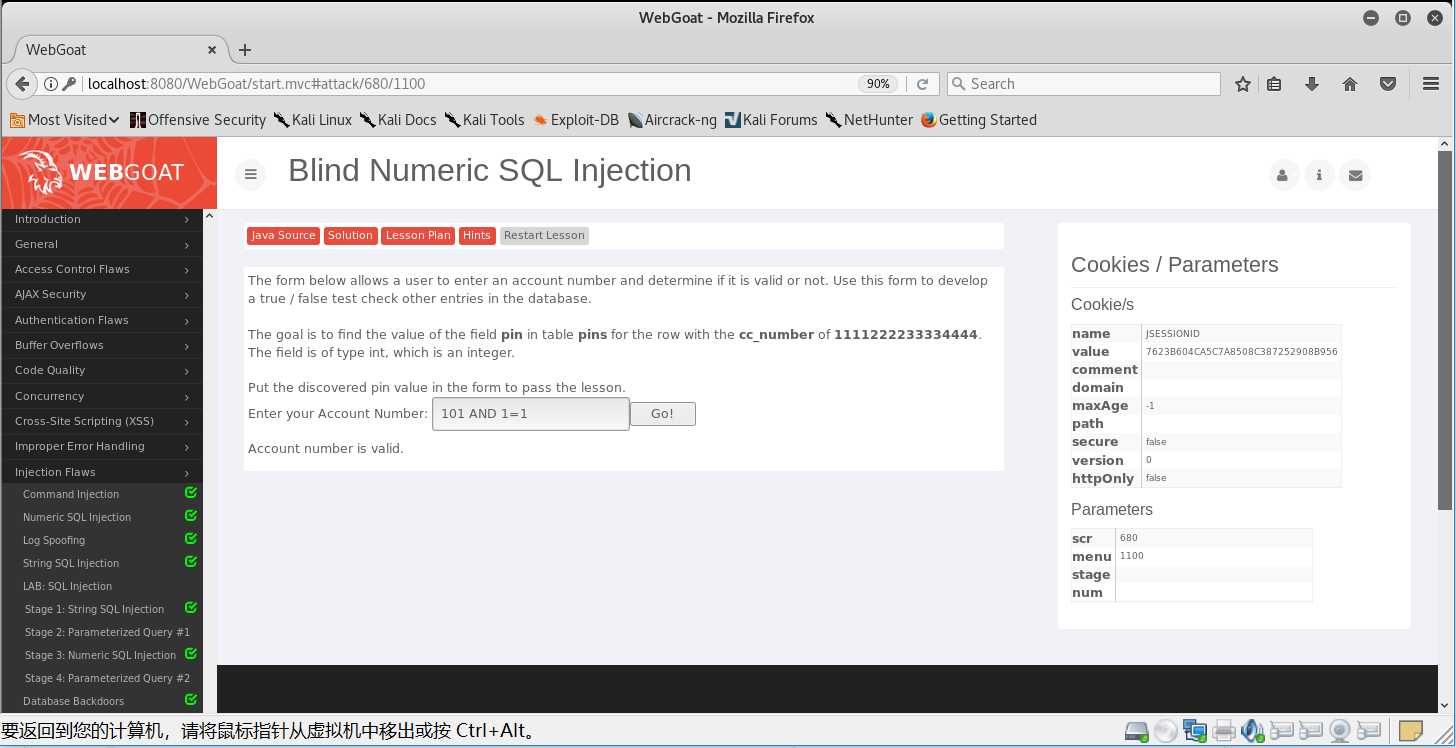Open String SQL Injection lesson

pos(71,563)
